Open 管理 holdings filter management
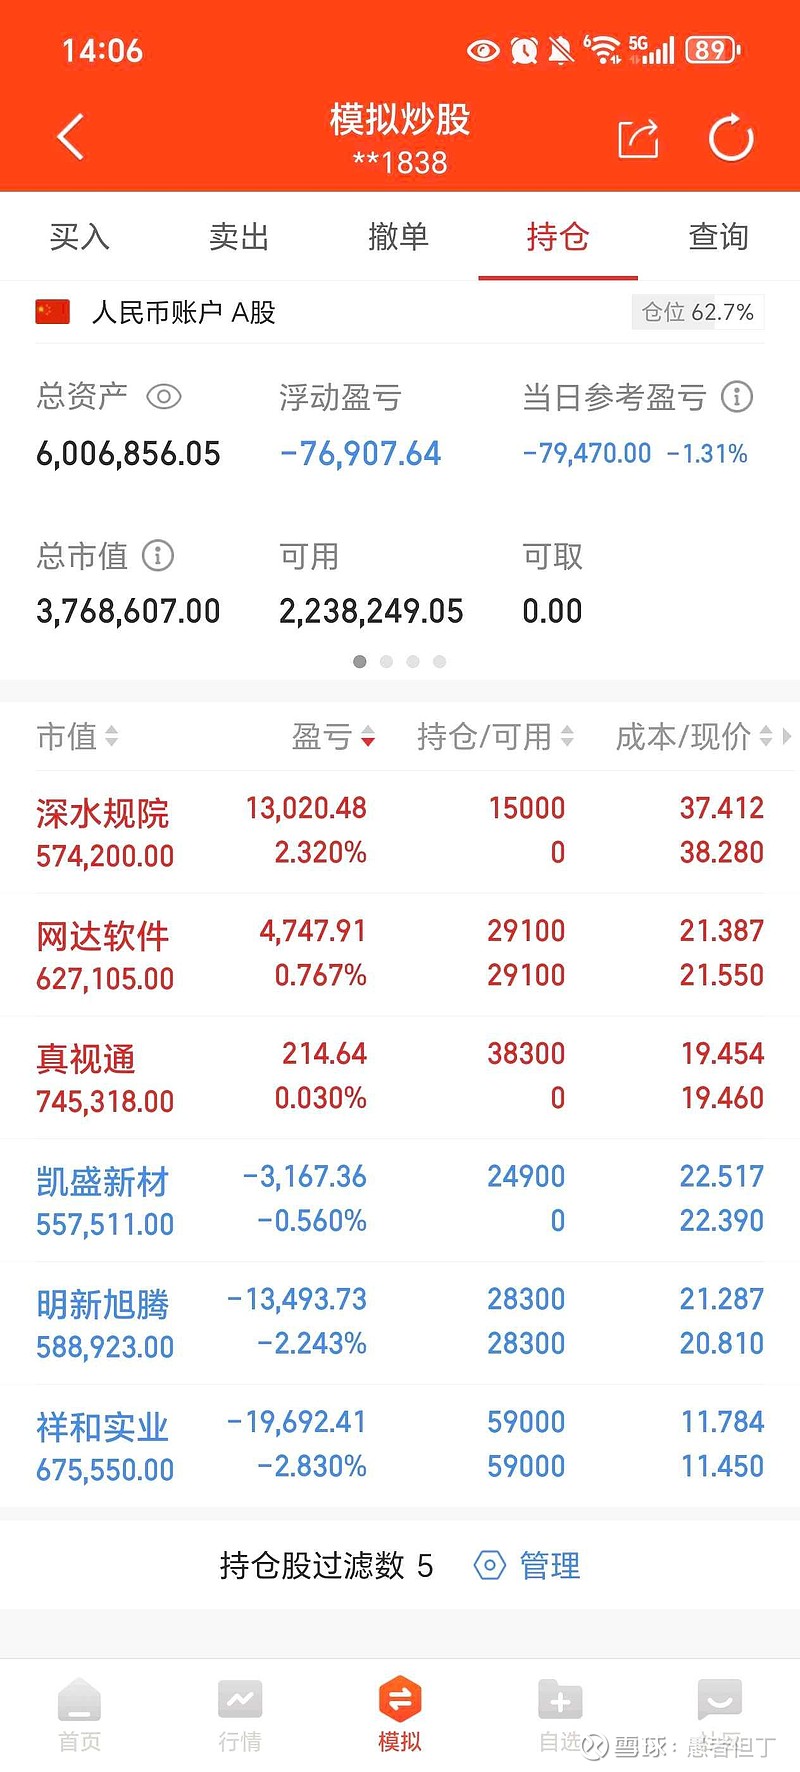The image size is (800, 1772). coord(528,1565)
